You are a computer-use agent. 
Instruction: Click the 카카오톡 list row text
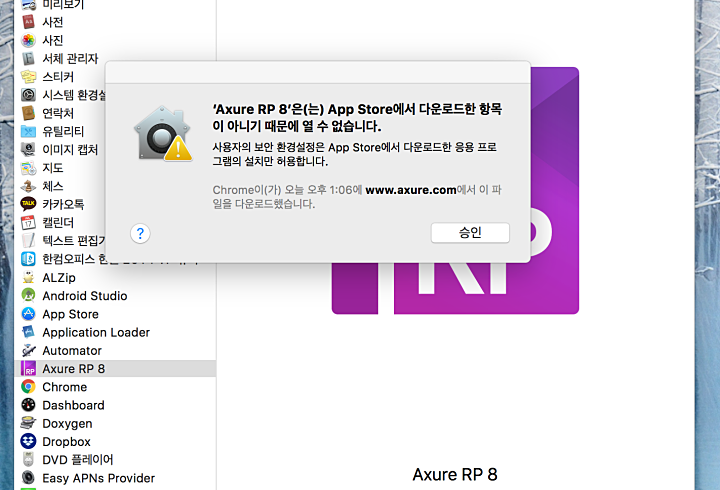pyautogui.click(x=63, y=204)
